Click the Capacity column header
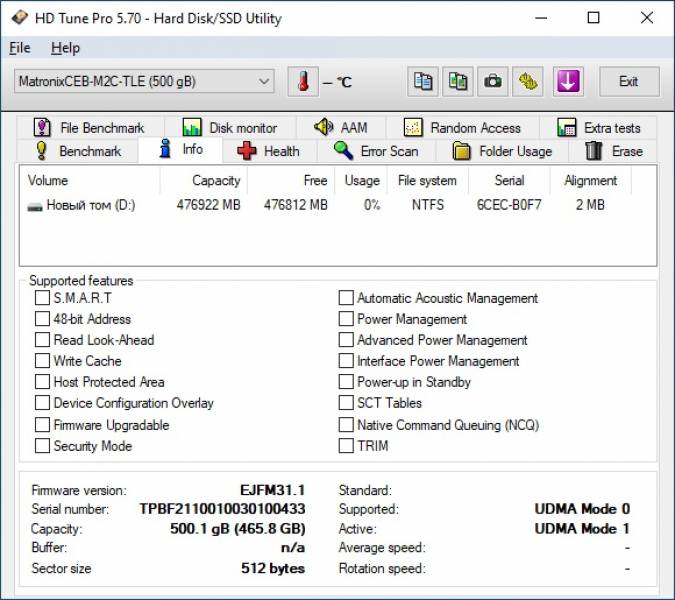675x600 pixels. point(204,180)
